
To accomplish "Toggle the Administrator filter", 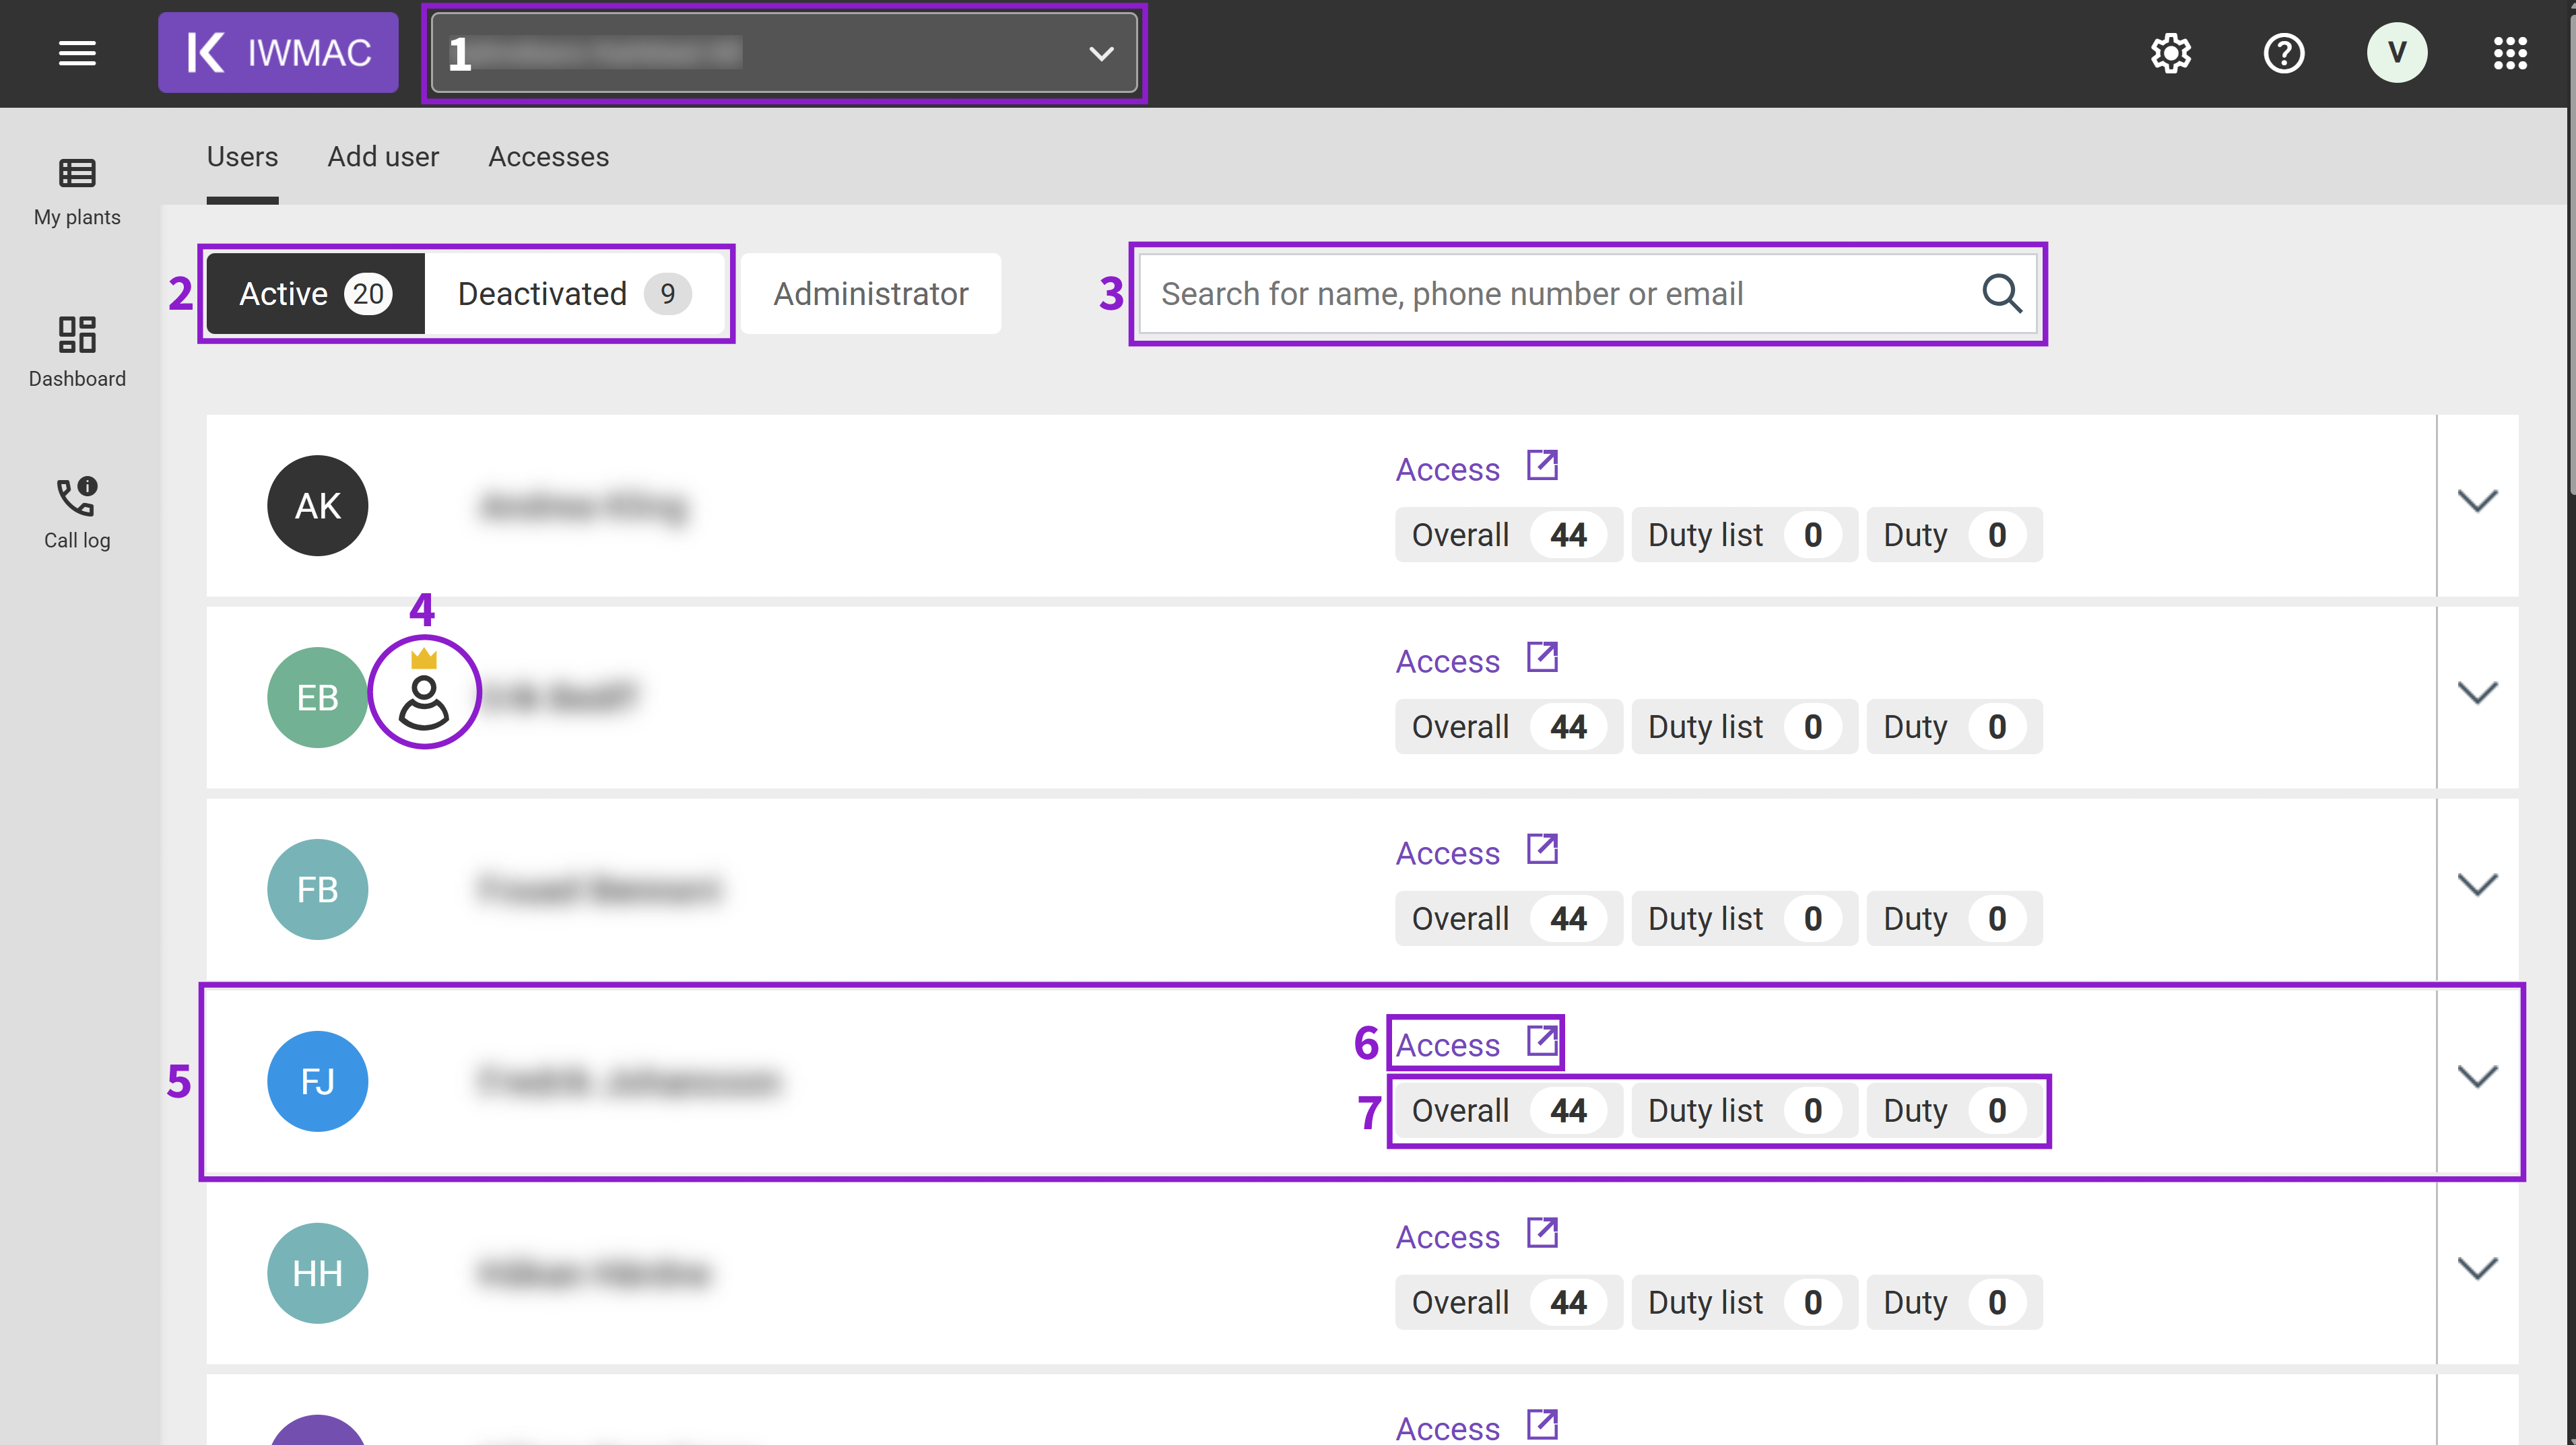I will pos(870,293).
